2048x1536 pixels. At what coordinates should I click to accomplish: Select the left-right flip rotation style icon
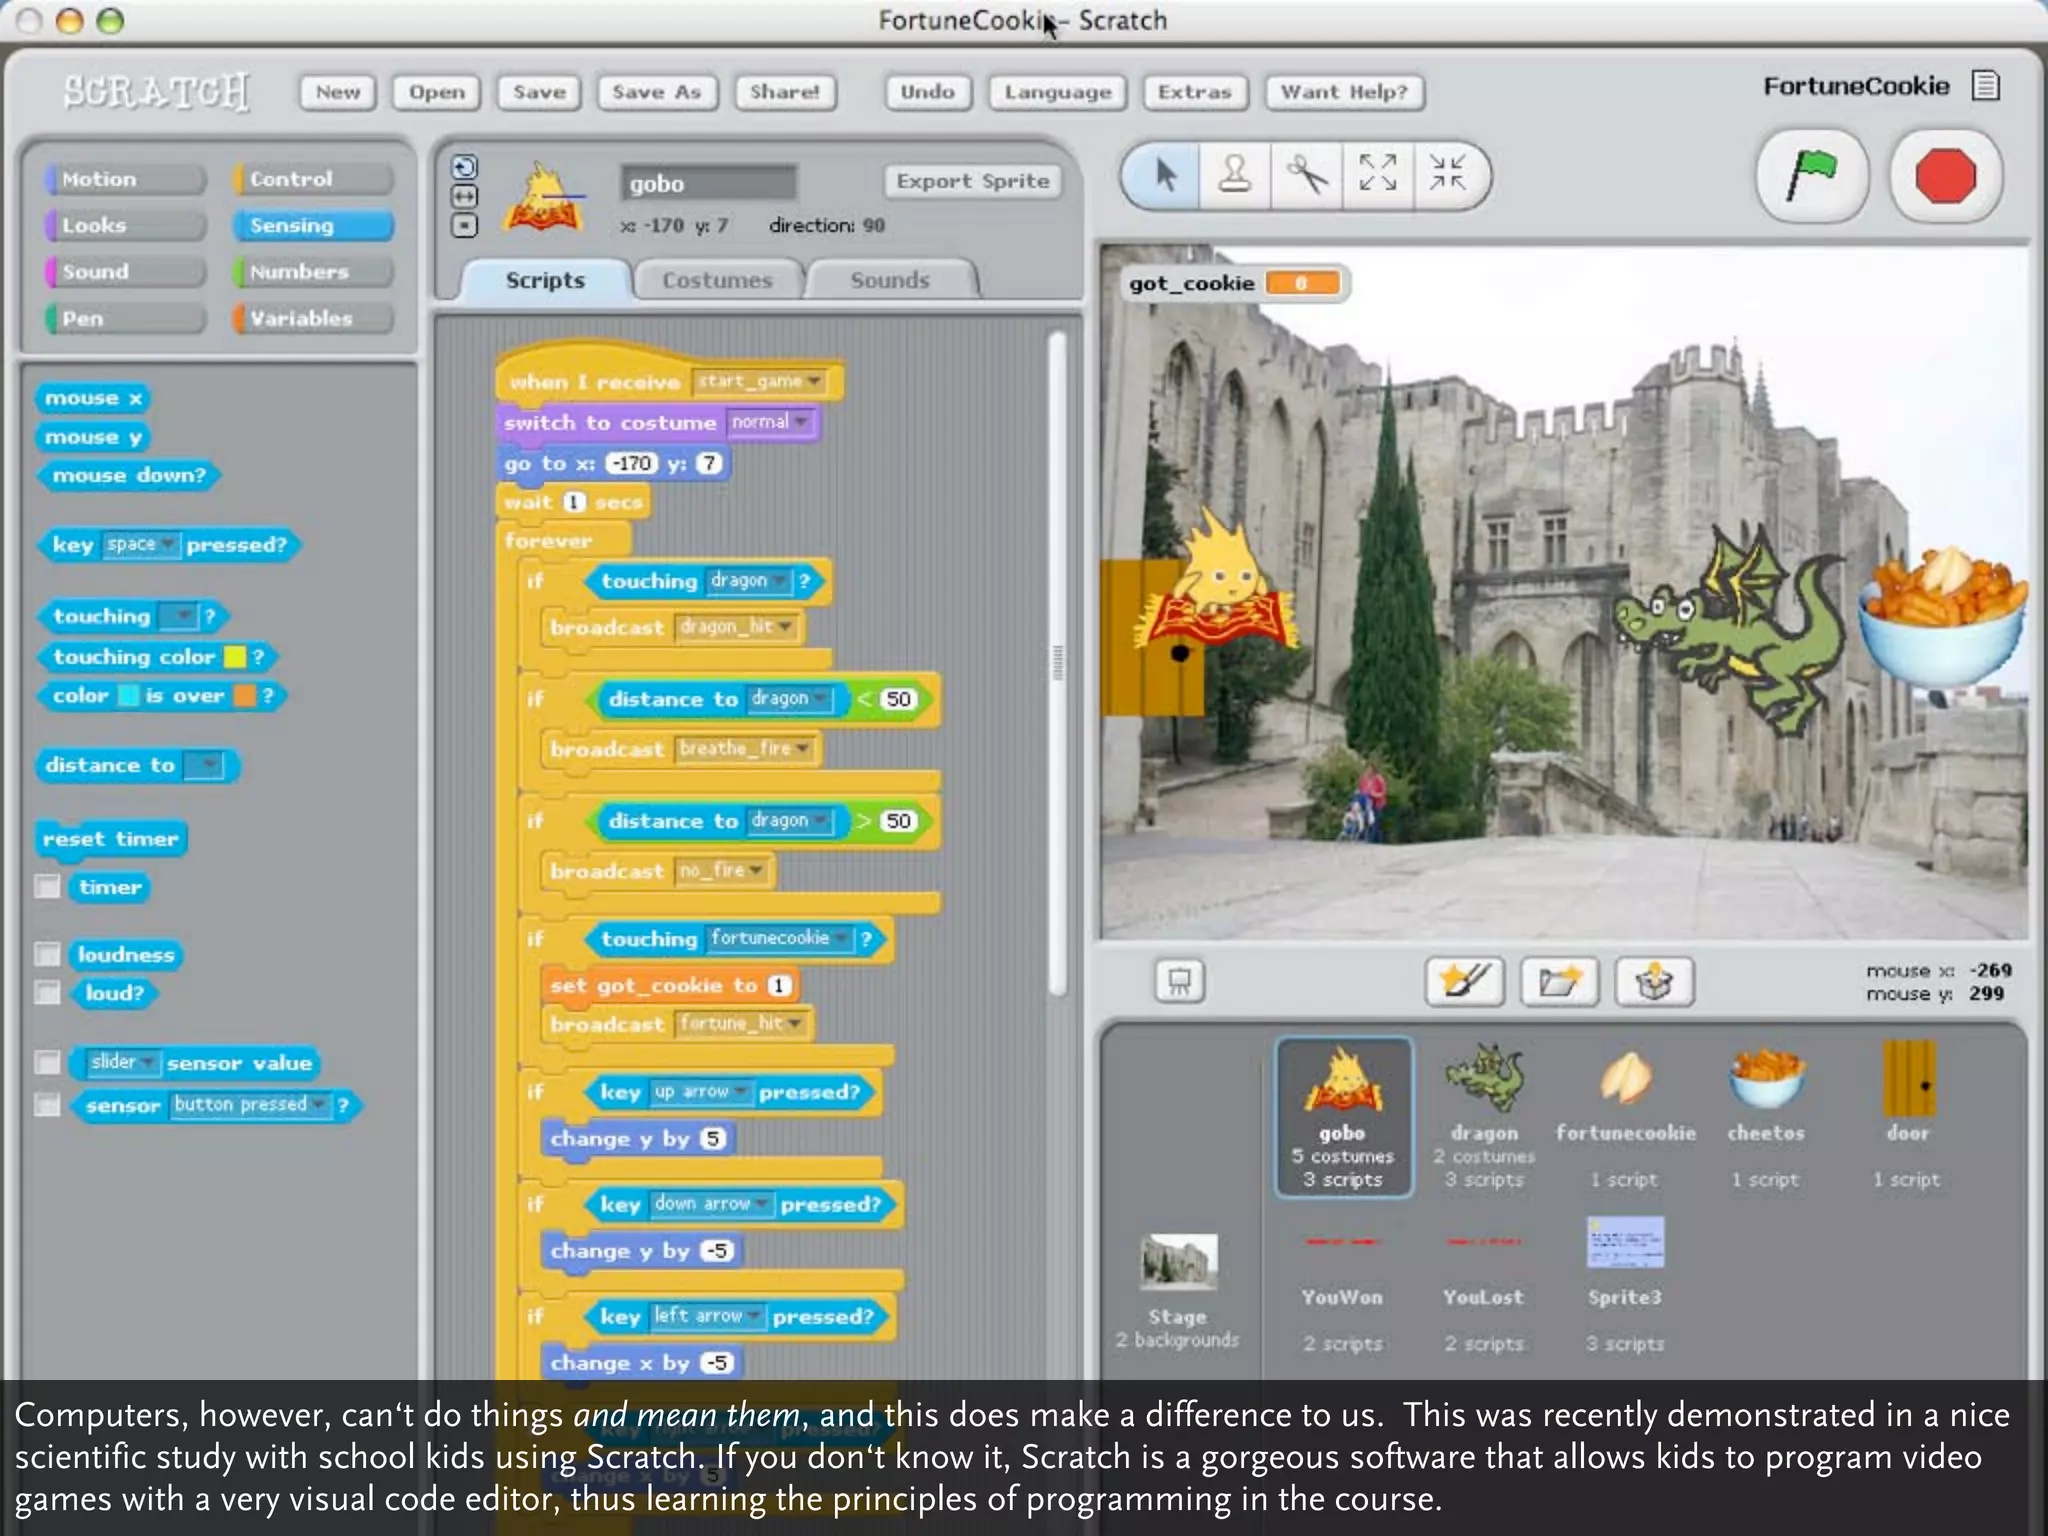465,196
